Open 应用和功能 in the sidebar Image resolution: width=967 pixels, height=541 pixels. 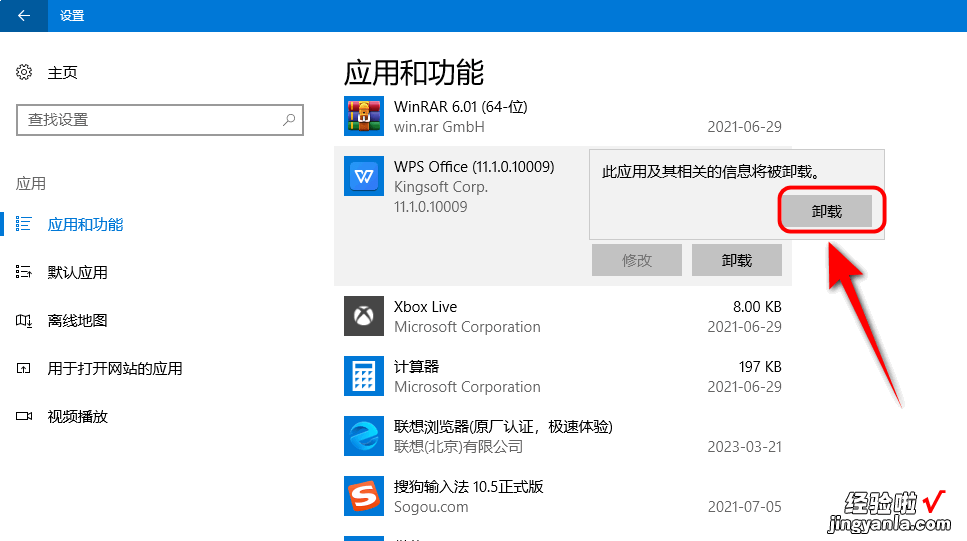85,225
